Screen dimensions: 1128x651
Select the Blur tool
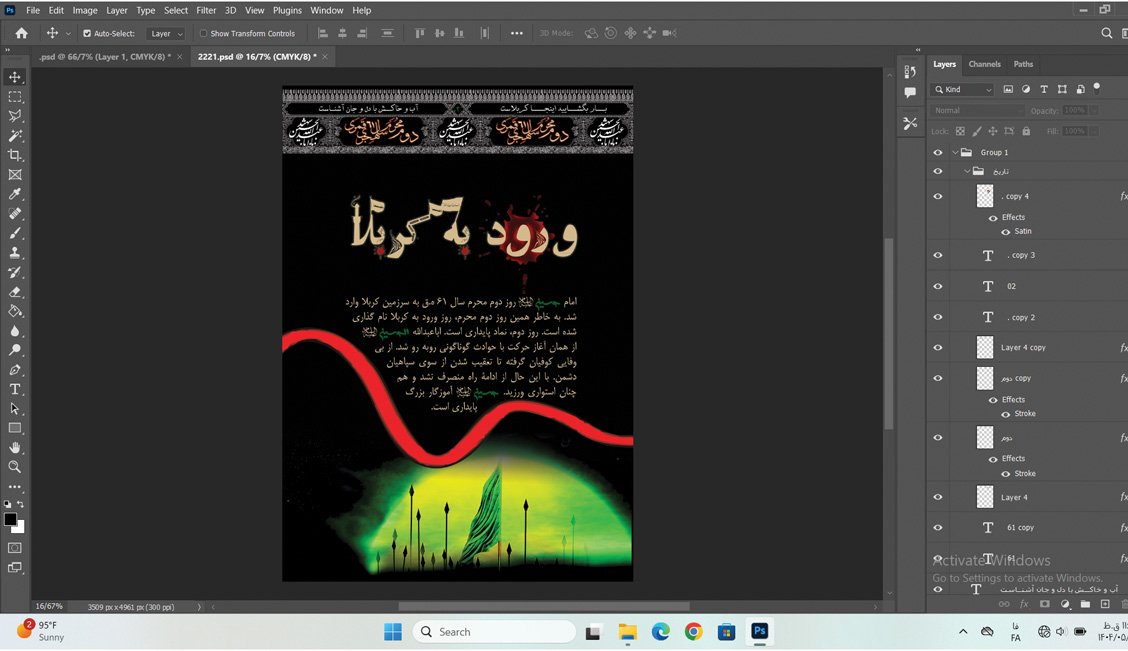14,331
